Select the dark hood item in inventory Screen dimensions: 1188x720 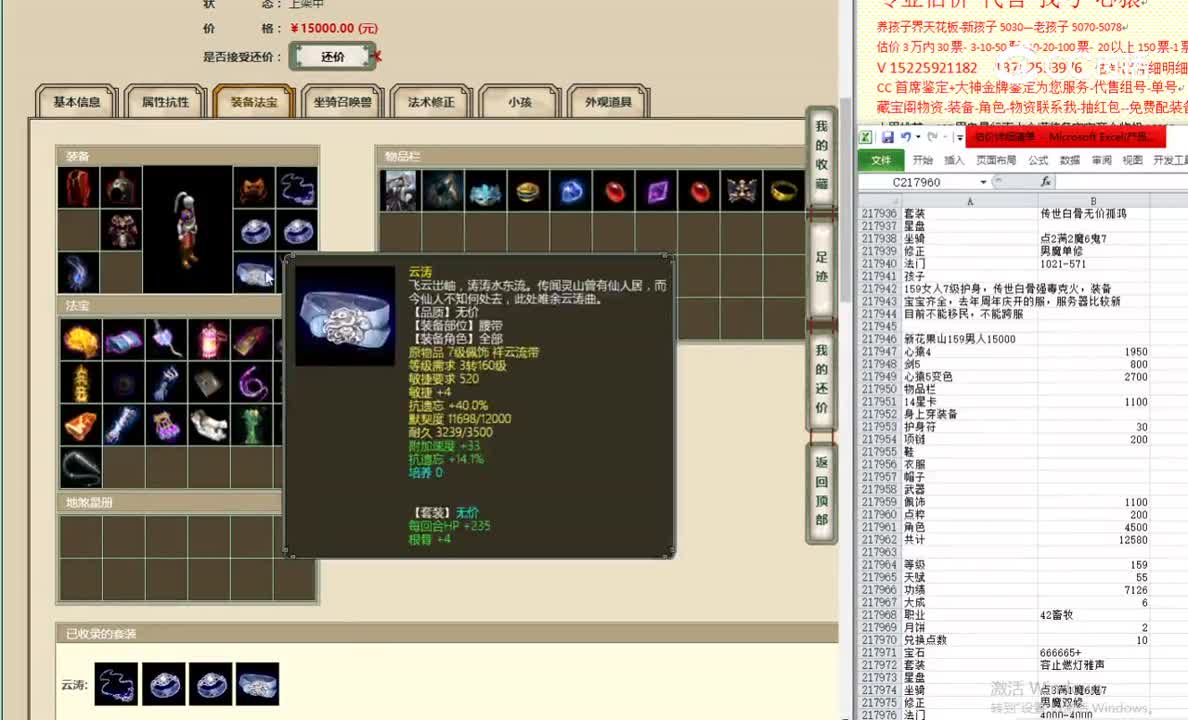(x=443, y=190)
